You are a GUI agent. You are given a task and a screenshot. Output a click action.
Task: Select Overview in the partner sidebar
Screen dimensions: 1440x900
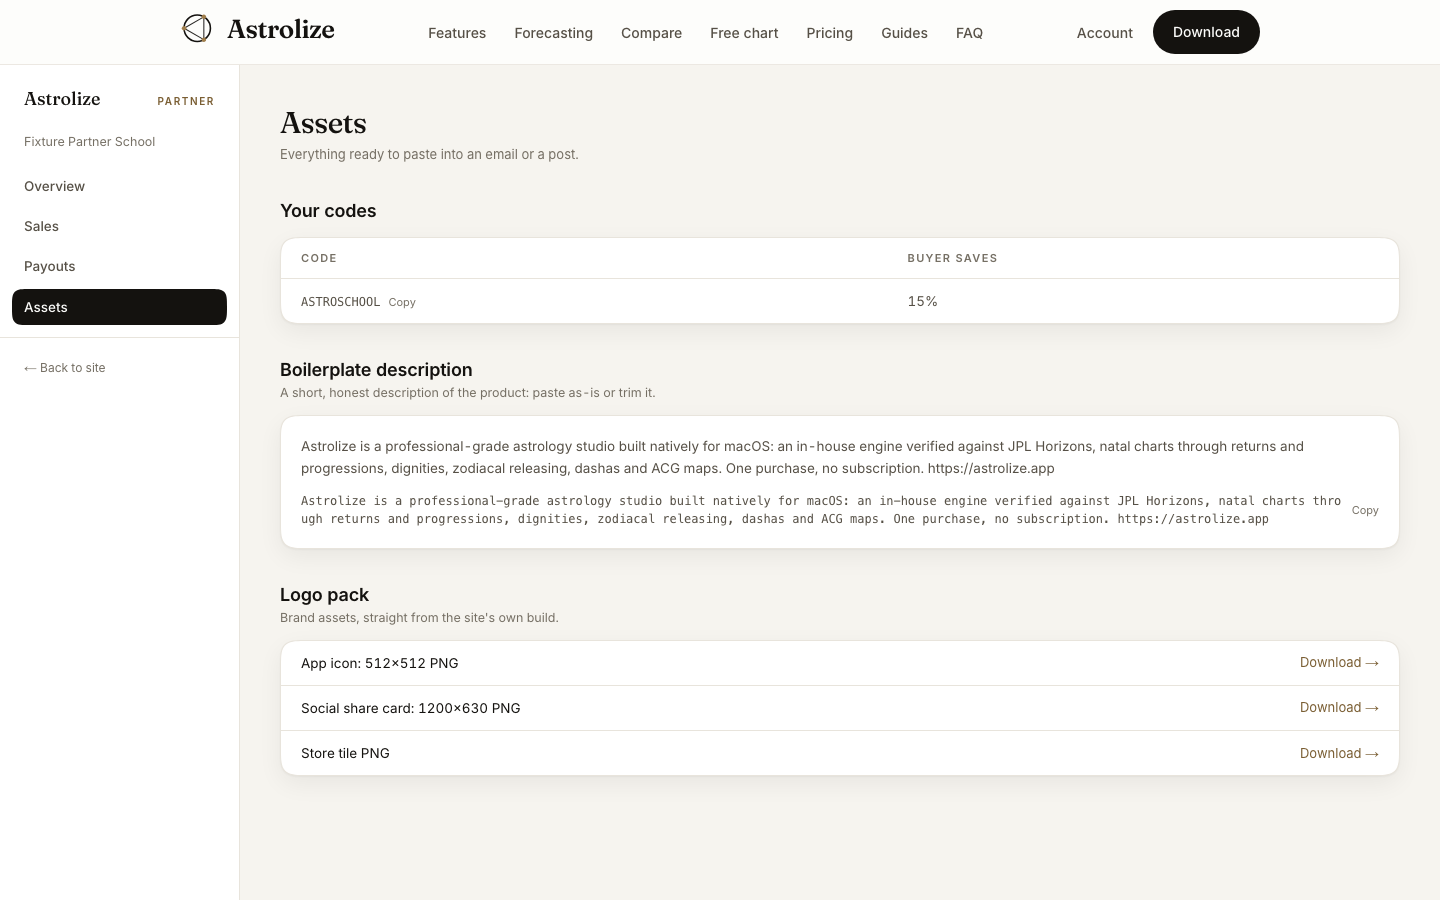point(119,186)
